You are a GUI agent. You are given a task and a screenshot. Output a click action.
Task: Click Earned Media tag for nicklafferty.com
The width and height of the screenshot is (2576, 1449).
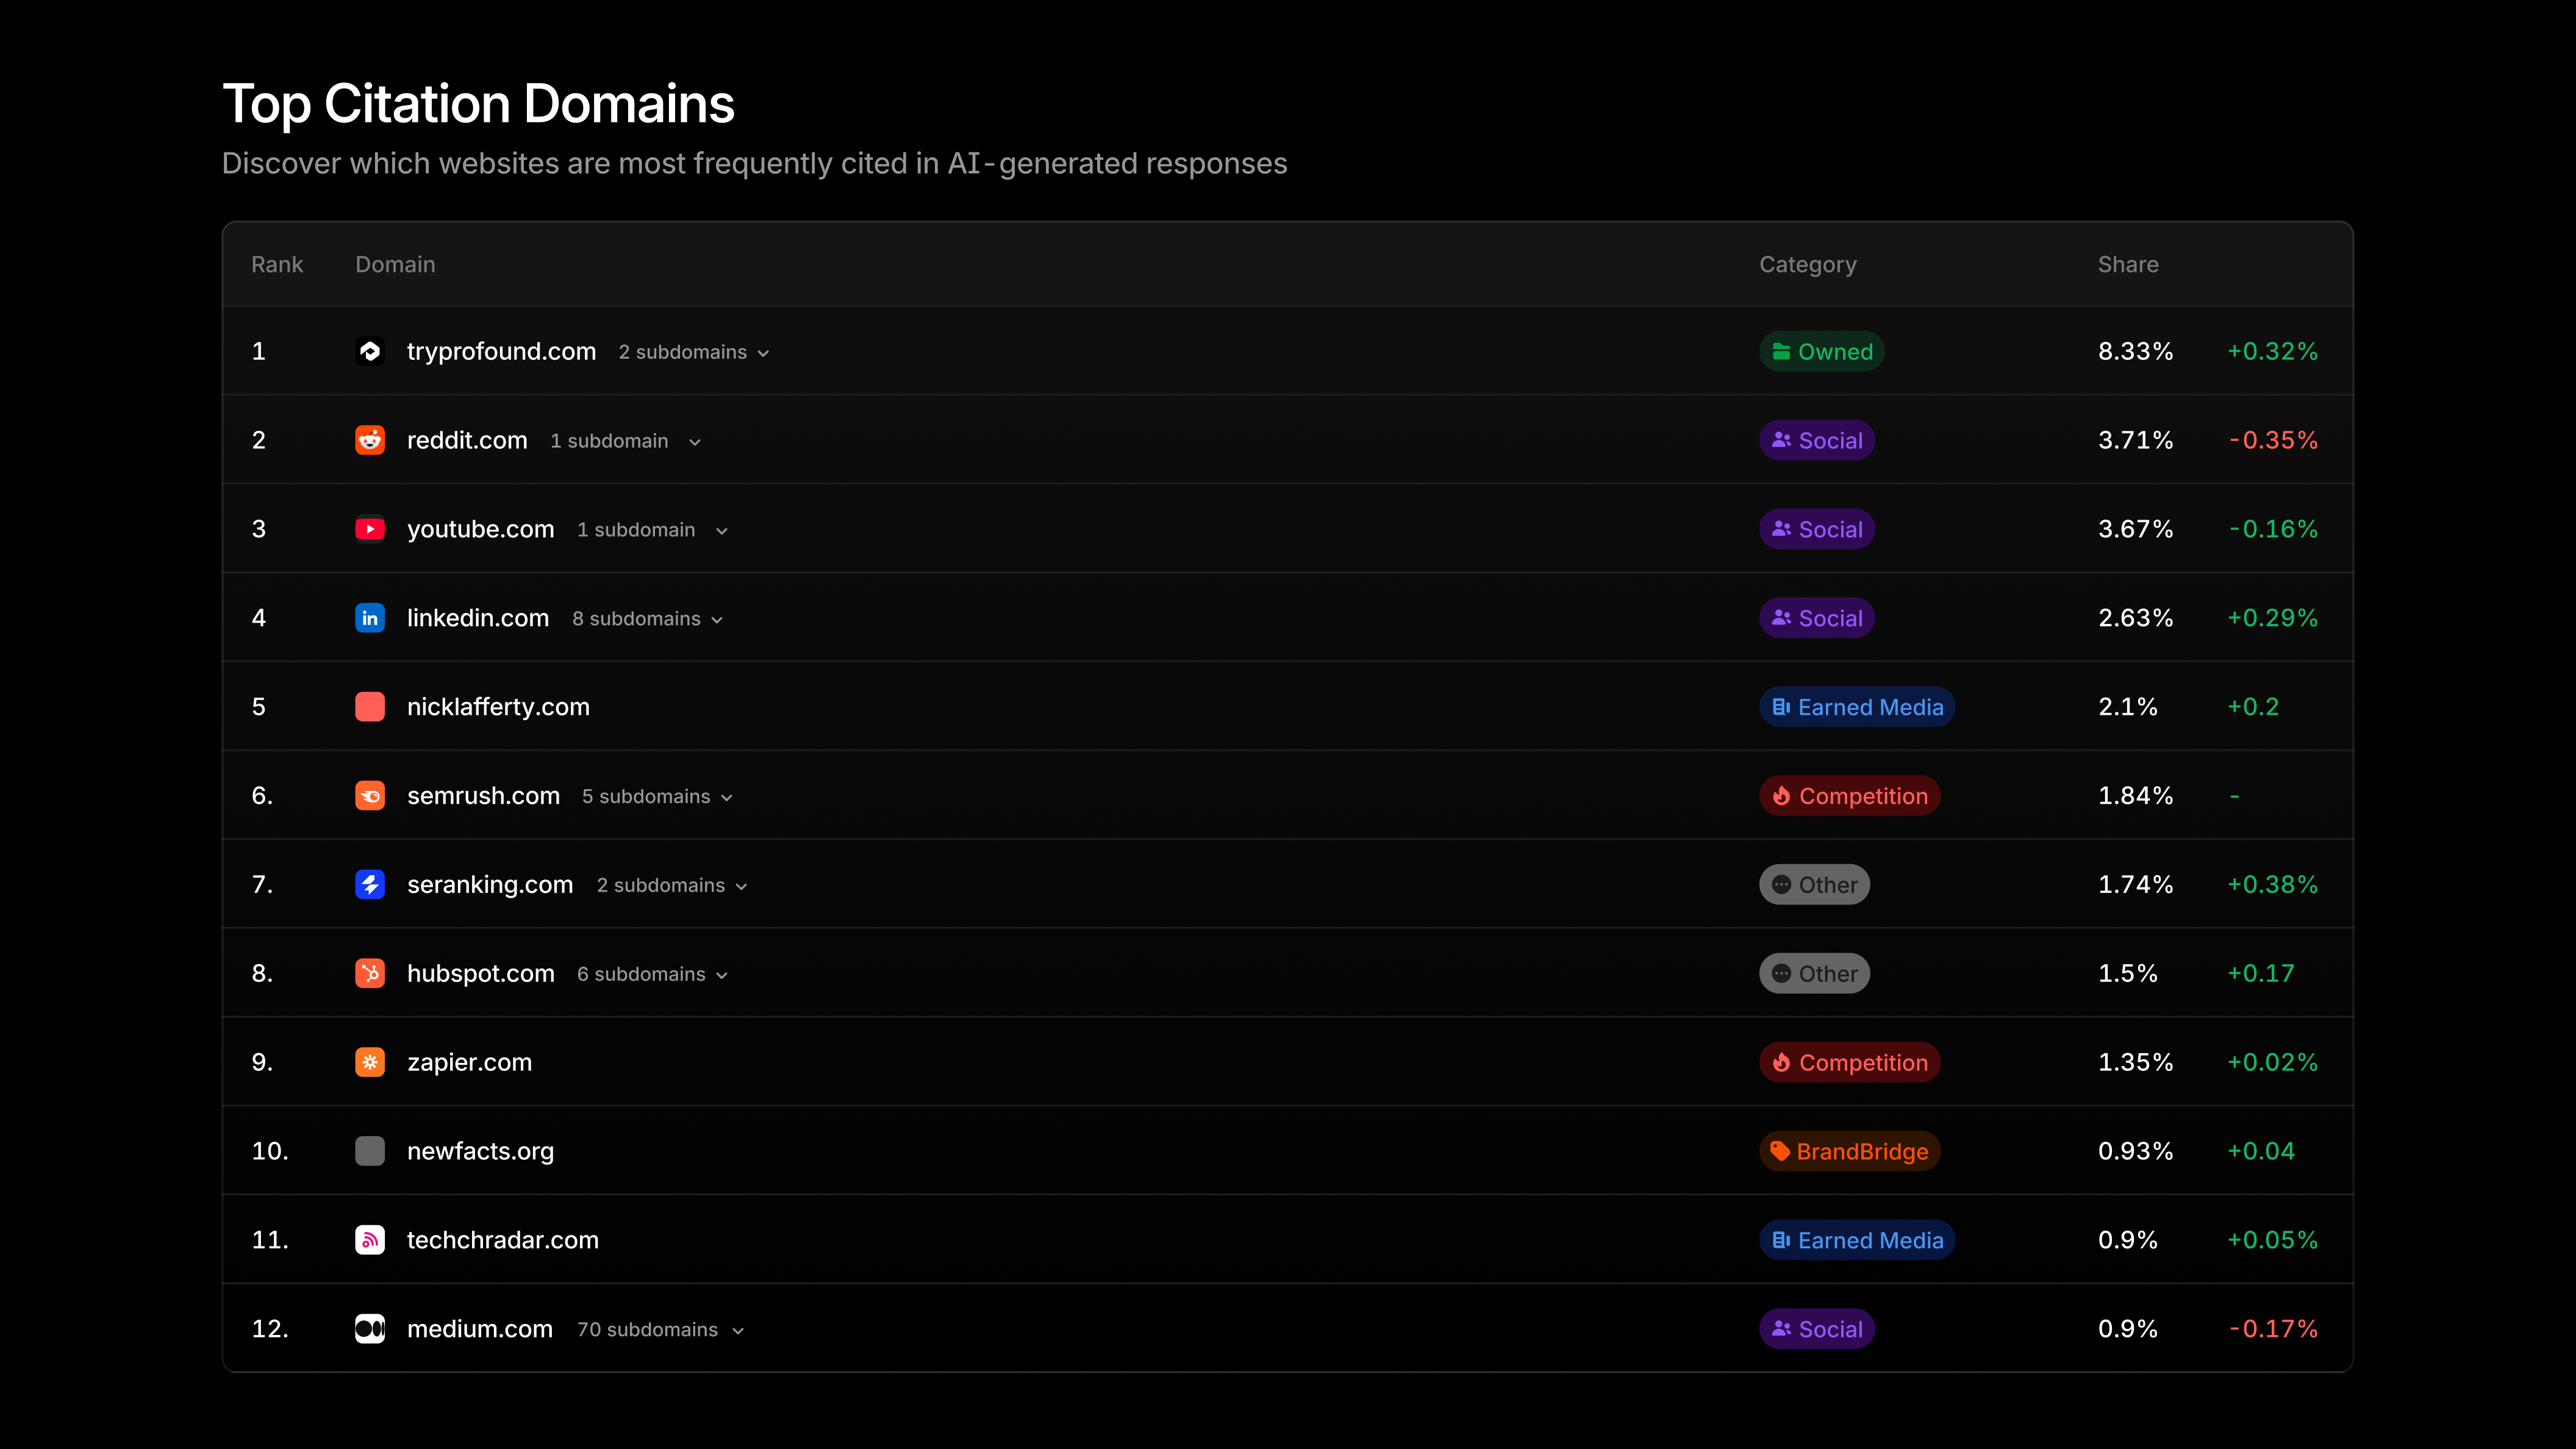pyautogui.click(x=1857, y=707)
